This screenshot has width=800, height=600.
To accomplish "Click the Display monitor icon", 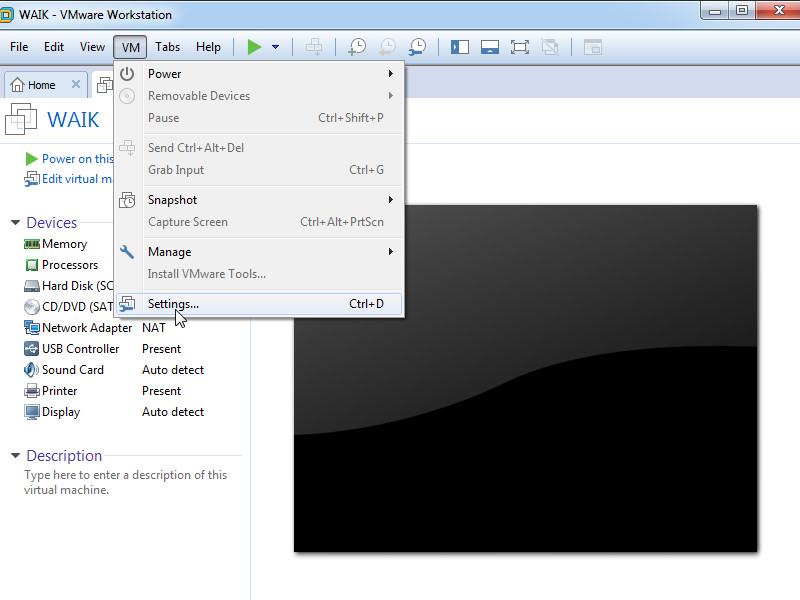I will click(x=32, y=412).
